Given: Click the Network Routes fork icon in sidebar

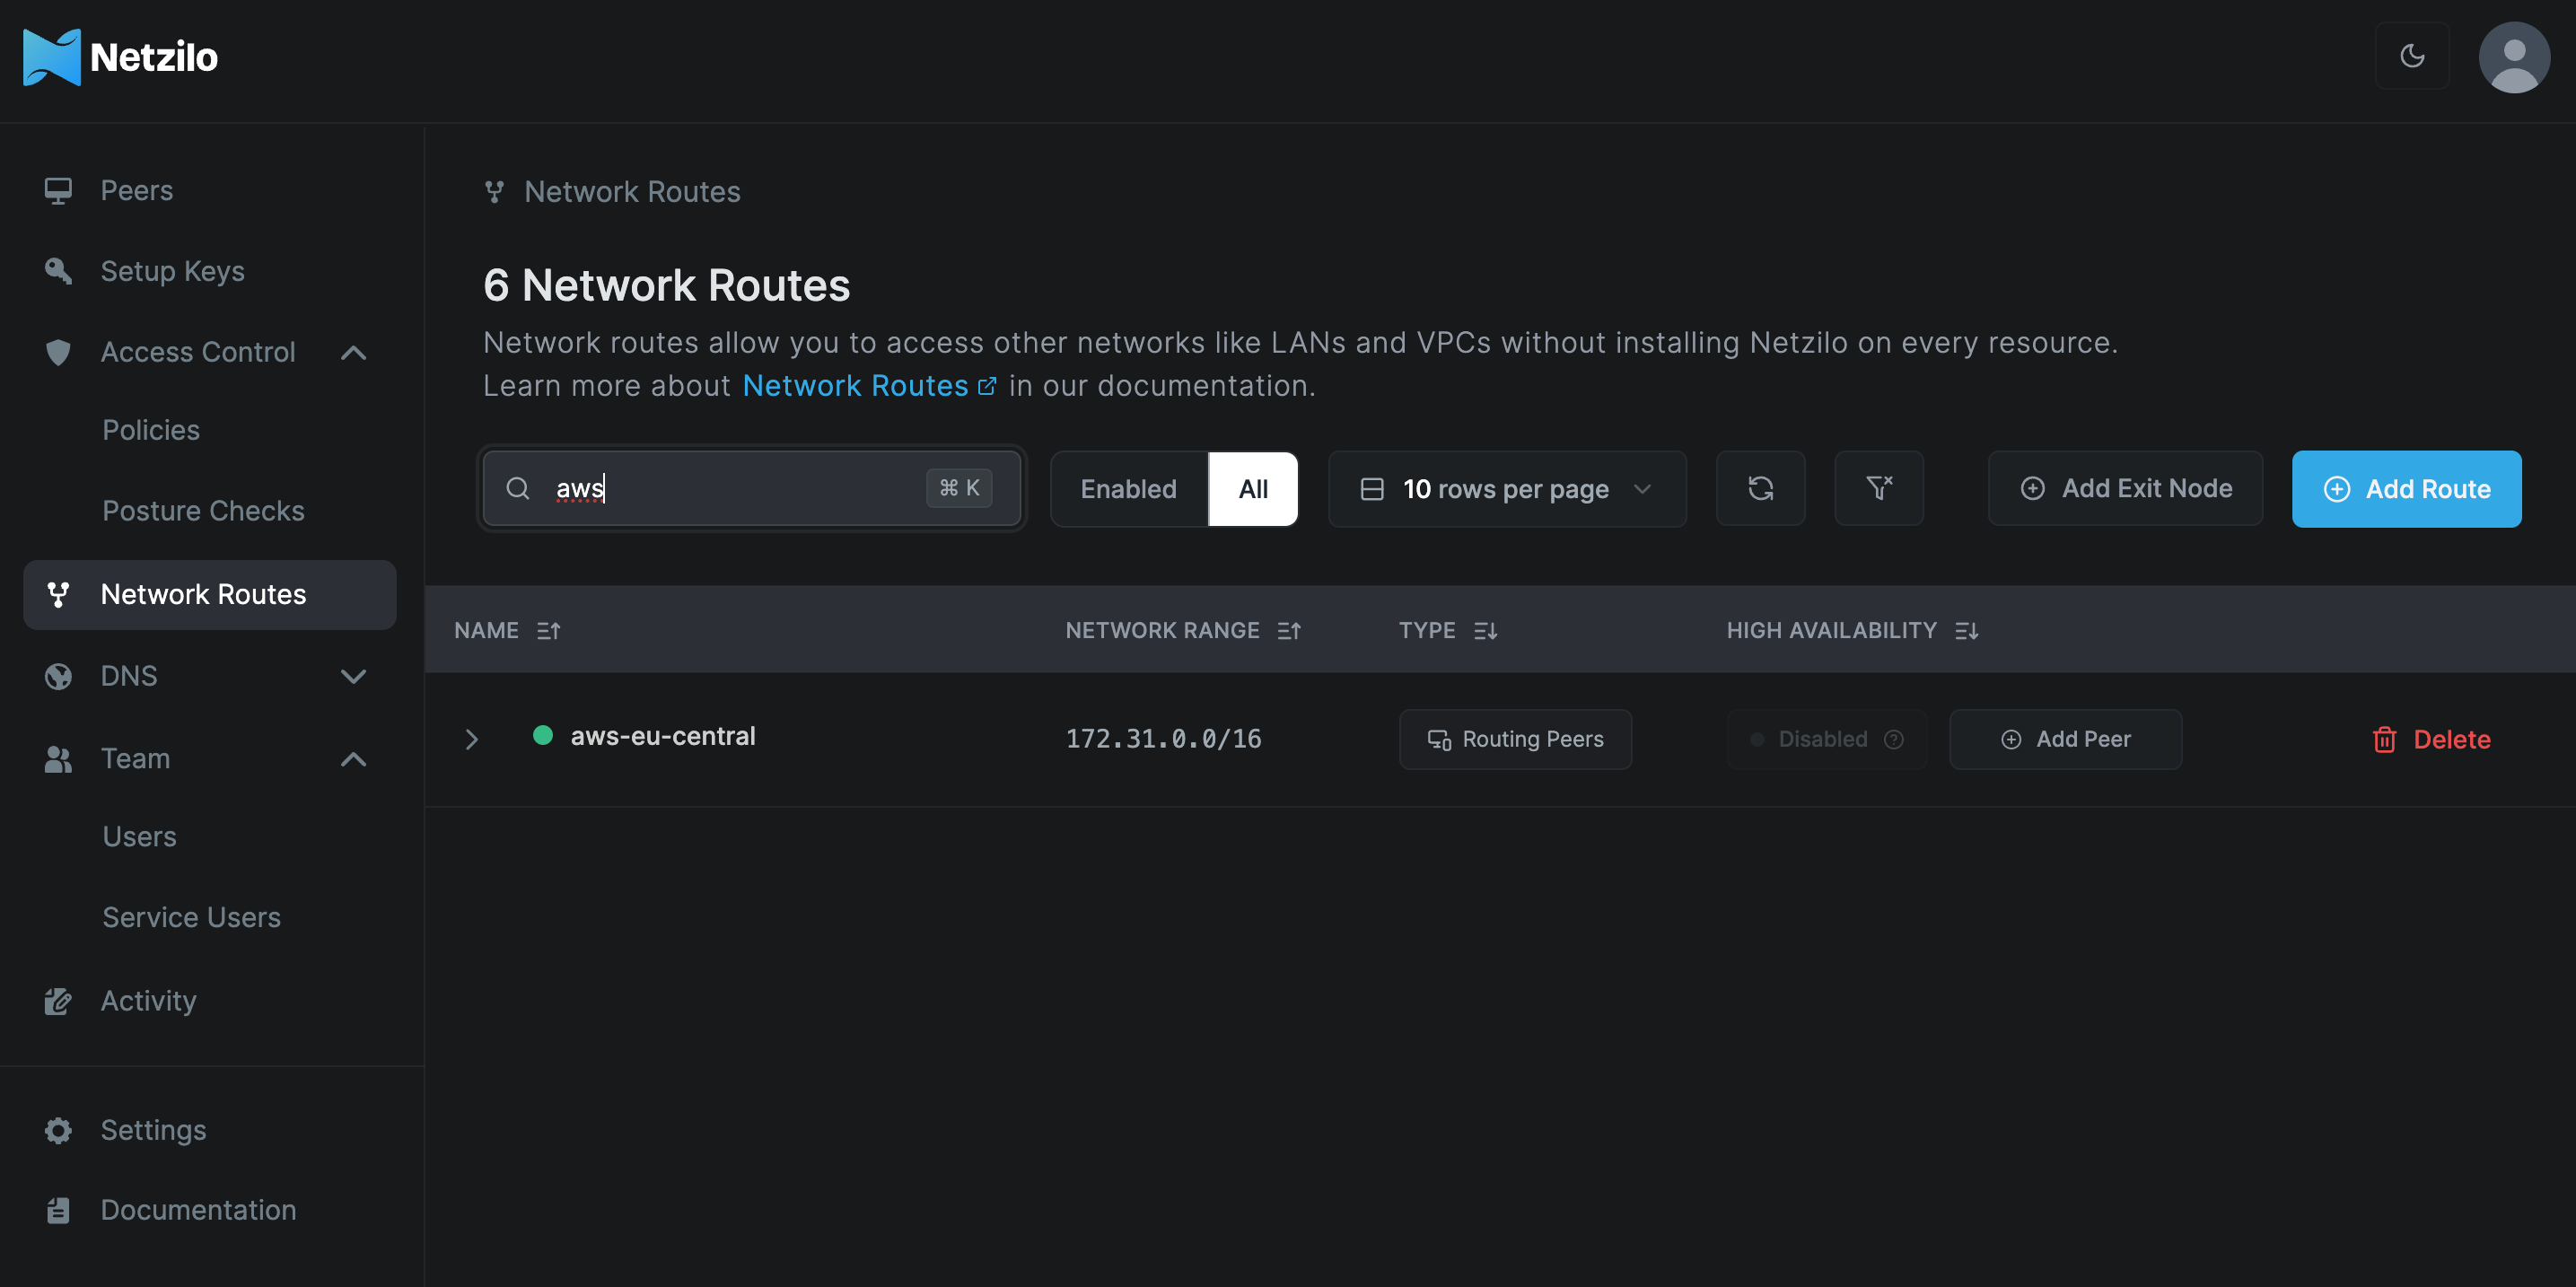Looking at the screenshot, I should tap(58, 594).
